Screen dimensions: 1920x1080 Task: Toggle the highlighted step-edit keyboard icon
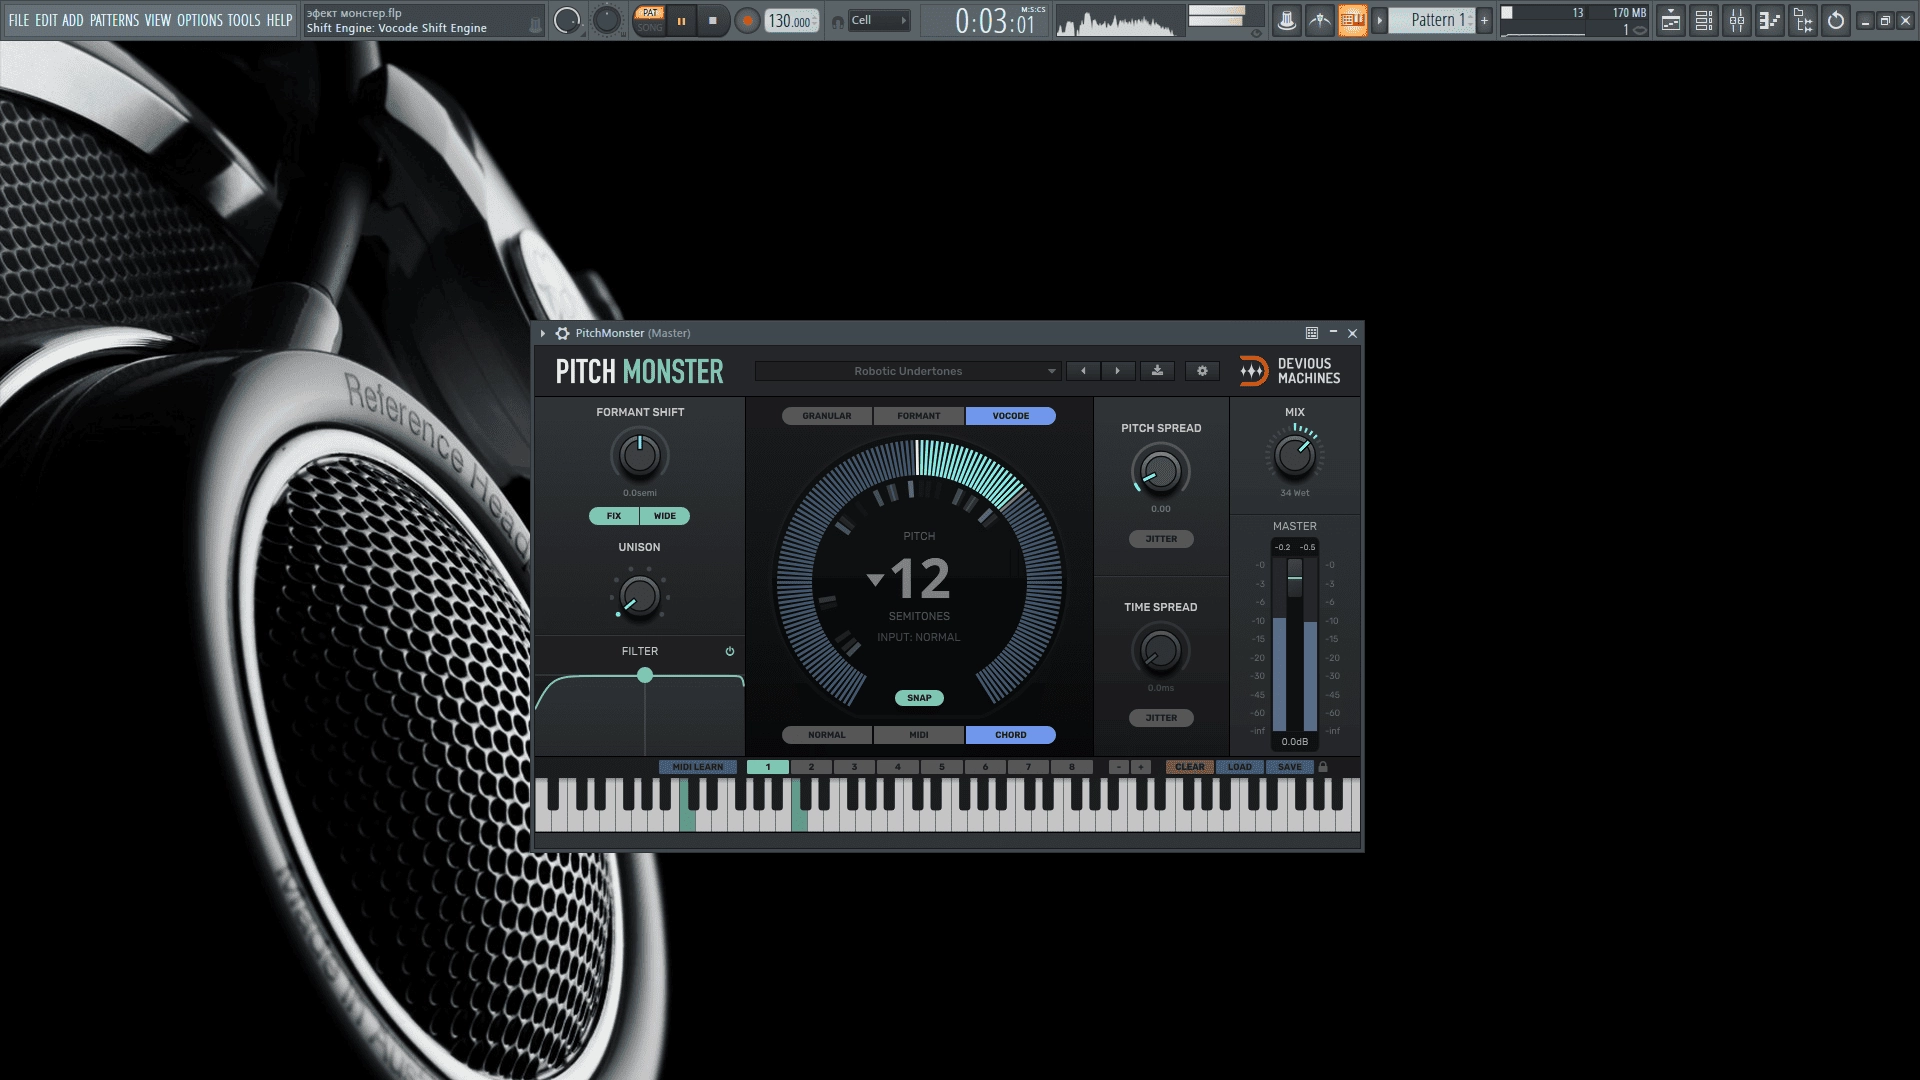click(1352, 20)
